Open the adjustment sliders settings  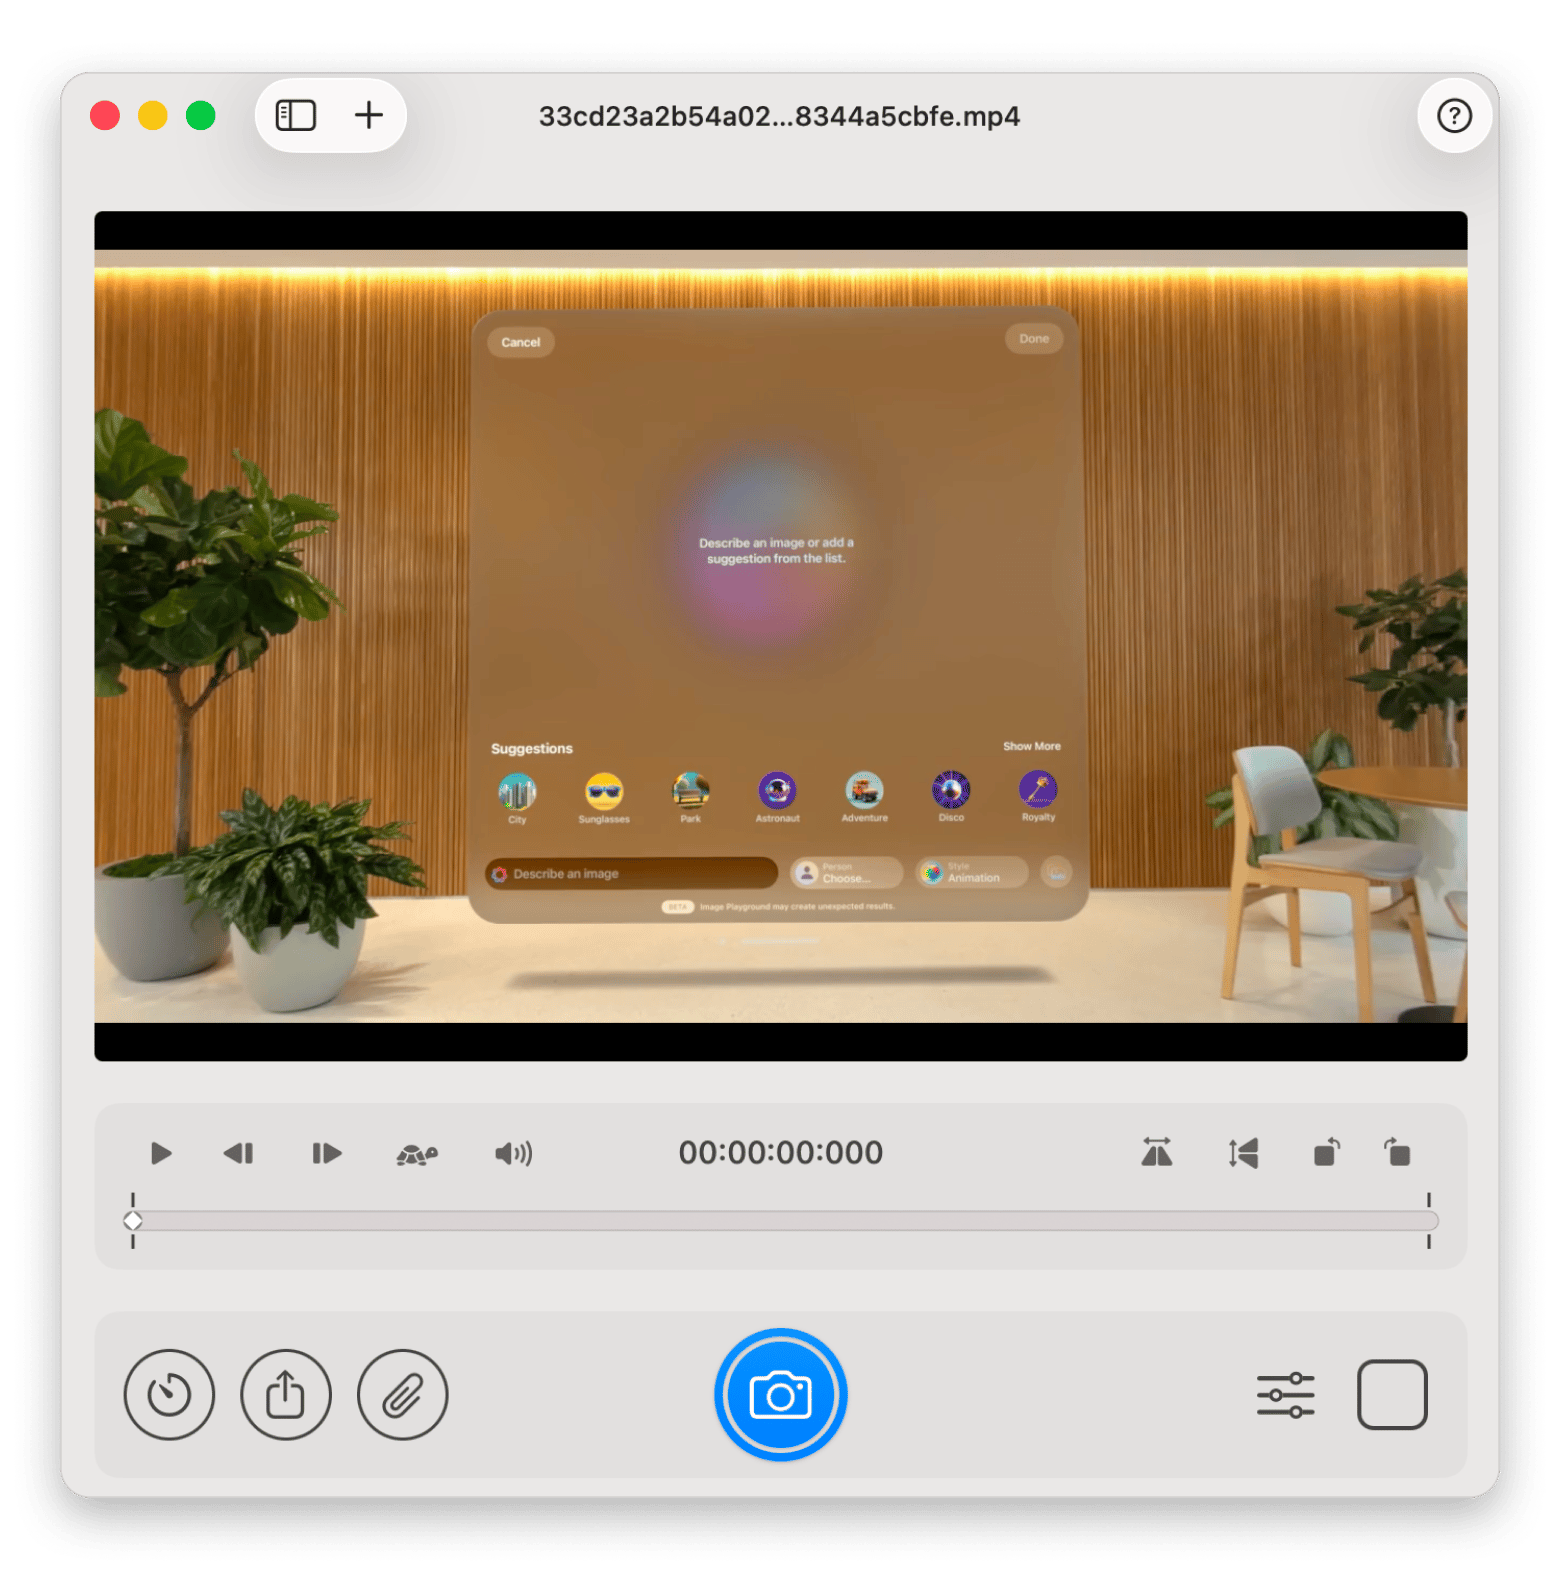point(1285,1394)
